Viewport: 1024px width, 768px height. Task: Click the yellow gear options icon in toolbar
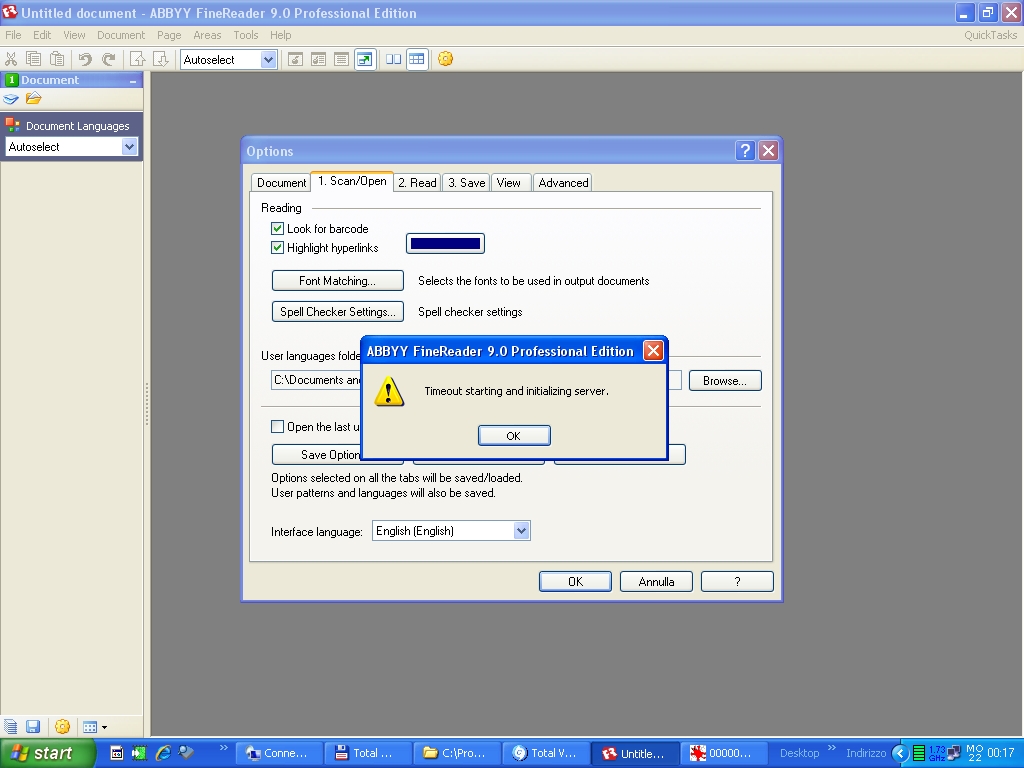point(445,59)
